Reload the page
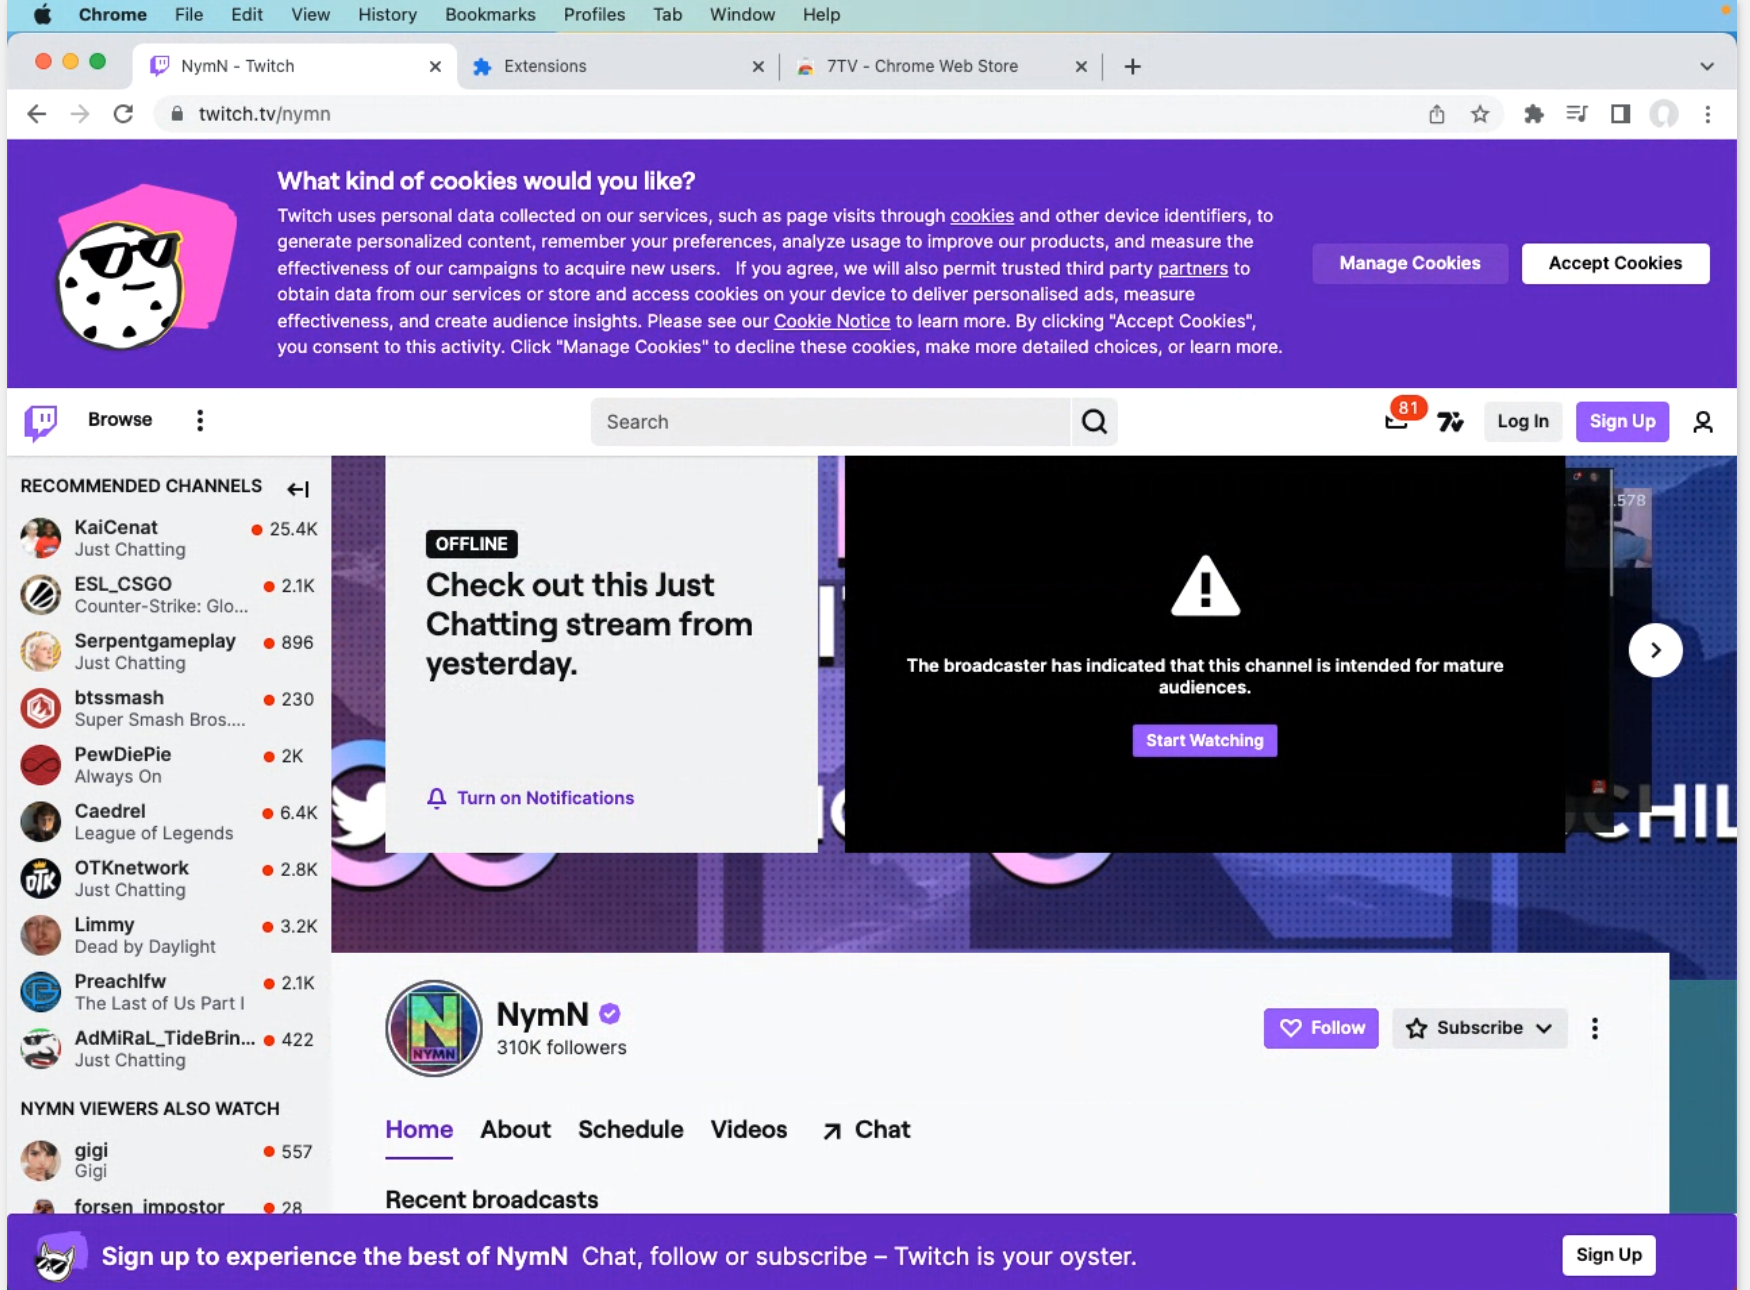Image resolution: width=1750 pixels, height=1290 pixels. point(123,114)
